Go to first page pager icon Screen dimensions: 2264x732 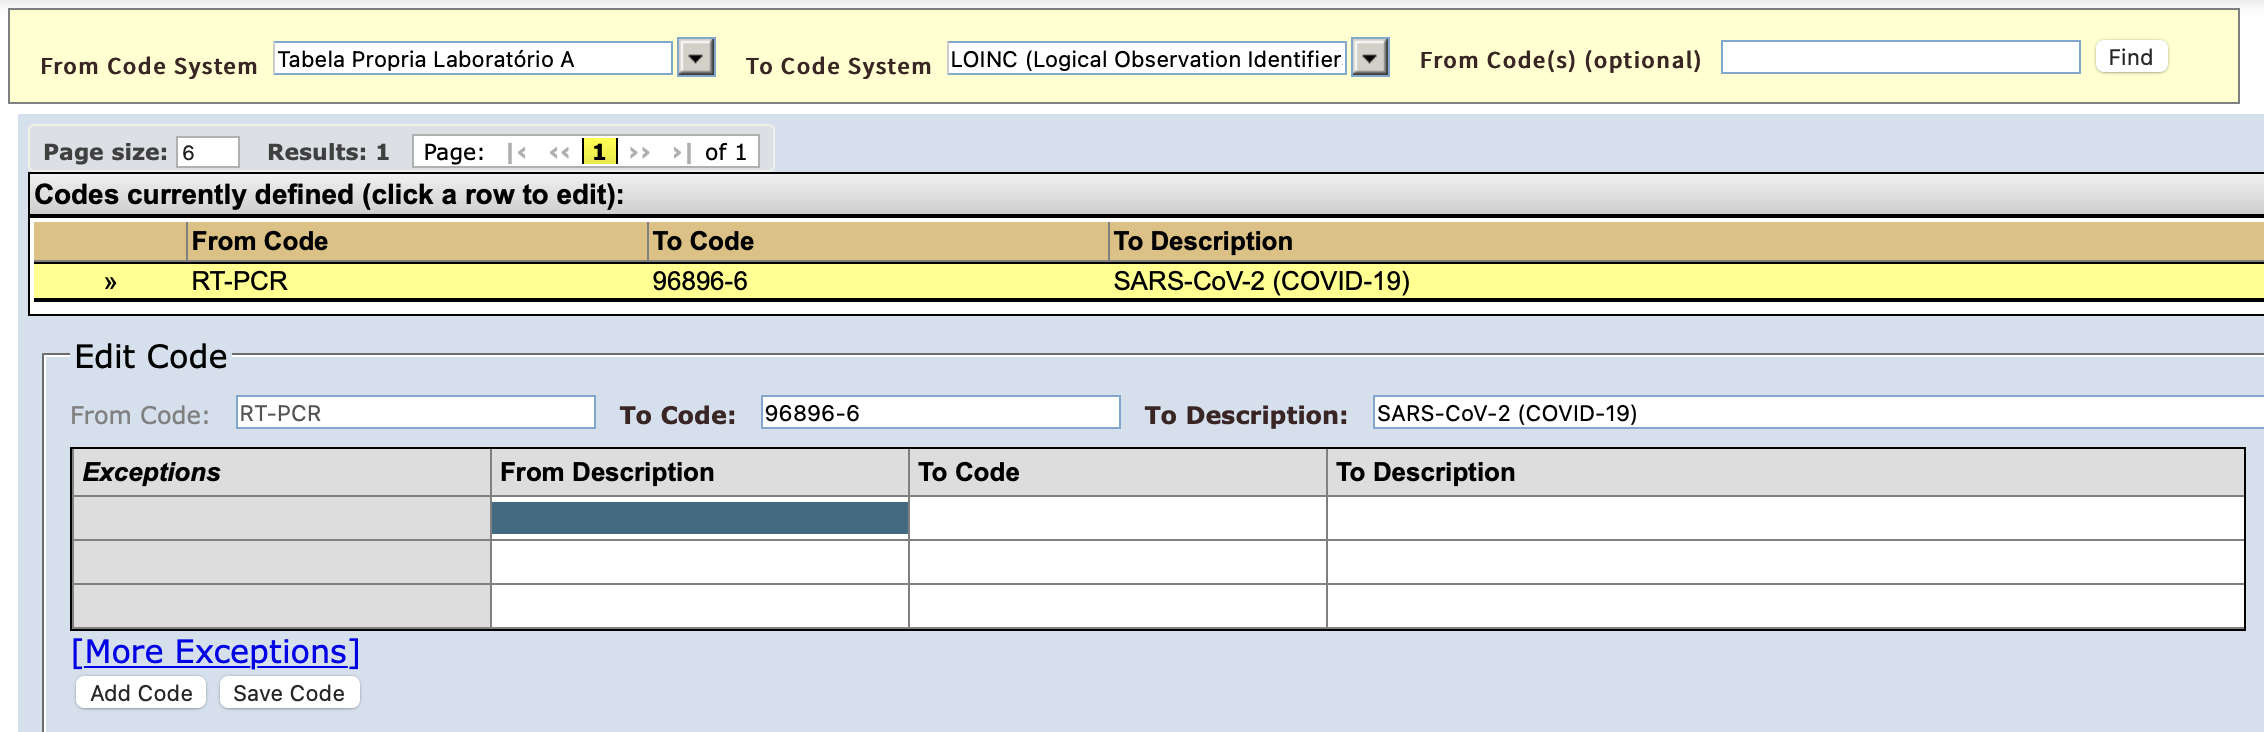pyautogui.click(x=518, y=152)
